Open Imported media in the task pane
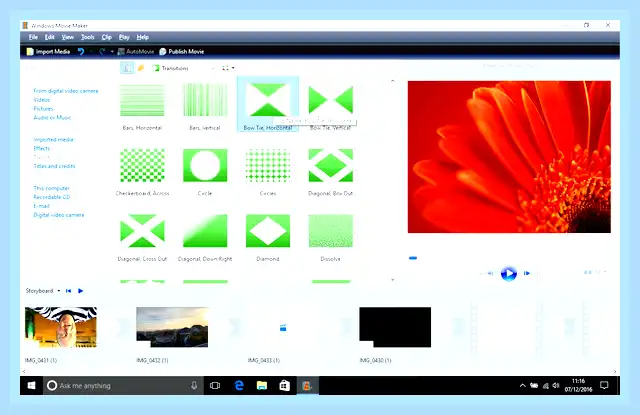Image resolution: width=640 pixels, height=415 pixels. [53, 140]
